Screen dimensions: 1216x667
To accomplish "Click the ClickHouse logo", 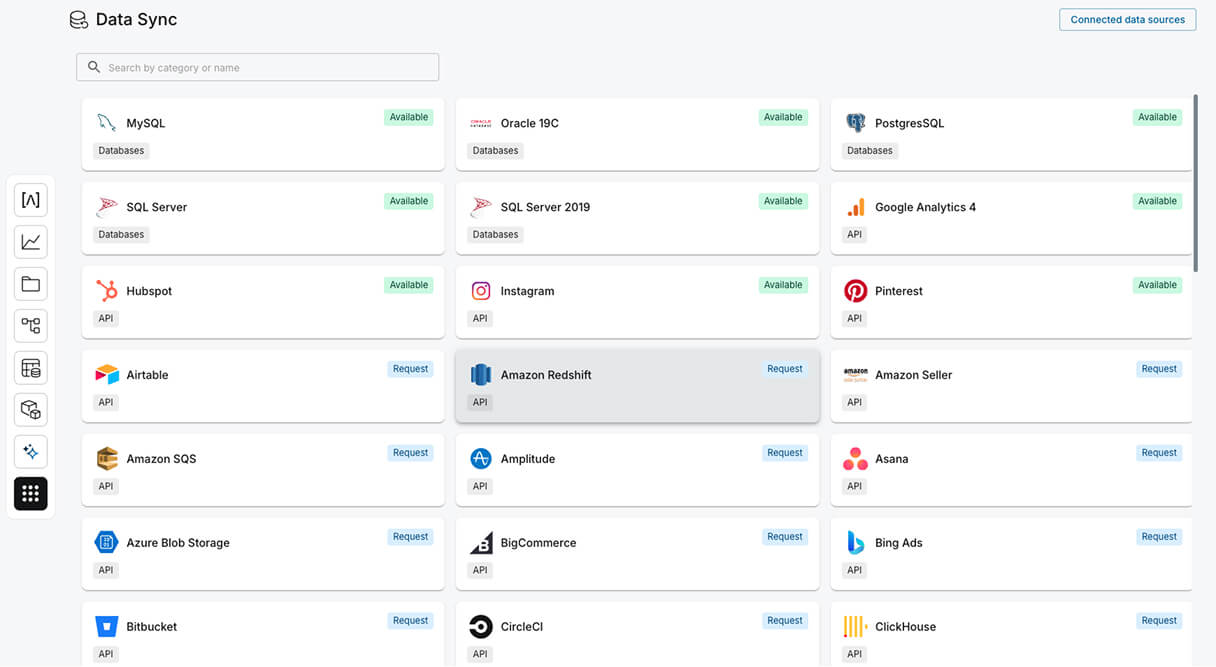I will point(855,627).
